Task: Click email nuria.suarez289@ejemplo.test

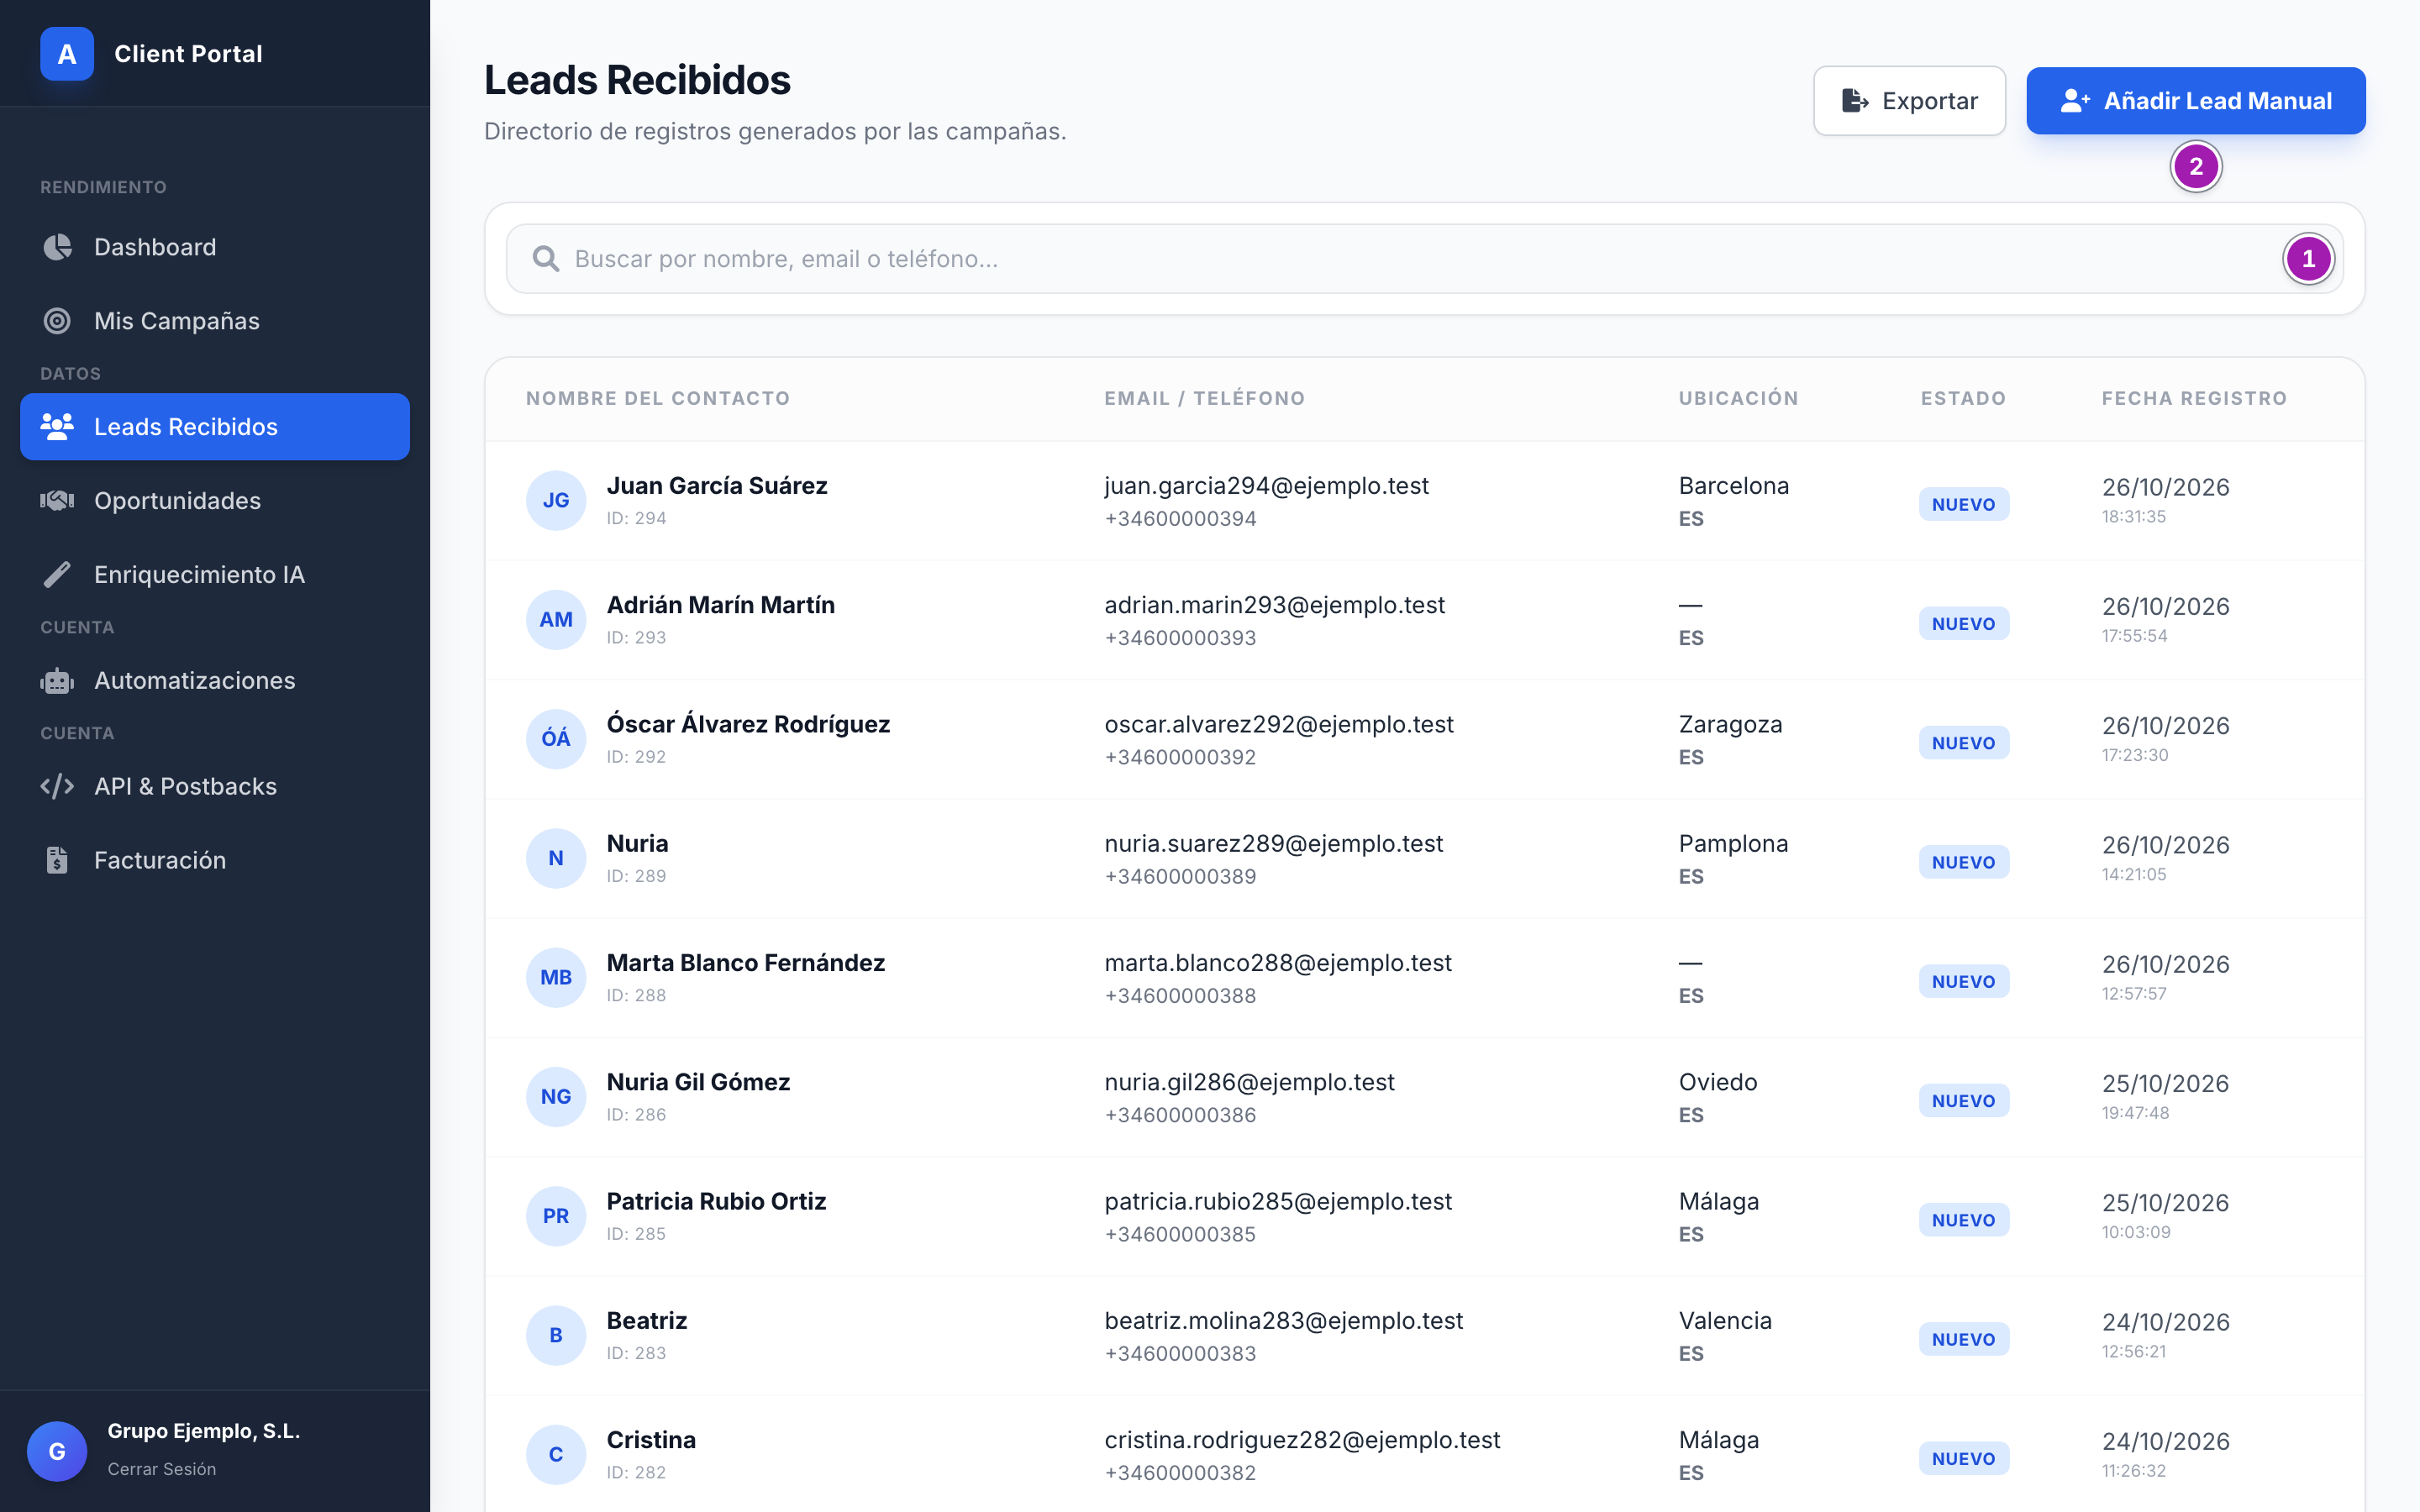Action: 1273,844
